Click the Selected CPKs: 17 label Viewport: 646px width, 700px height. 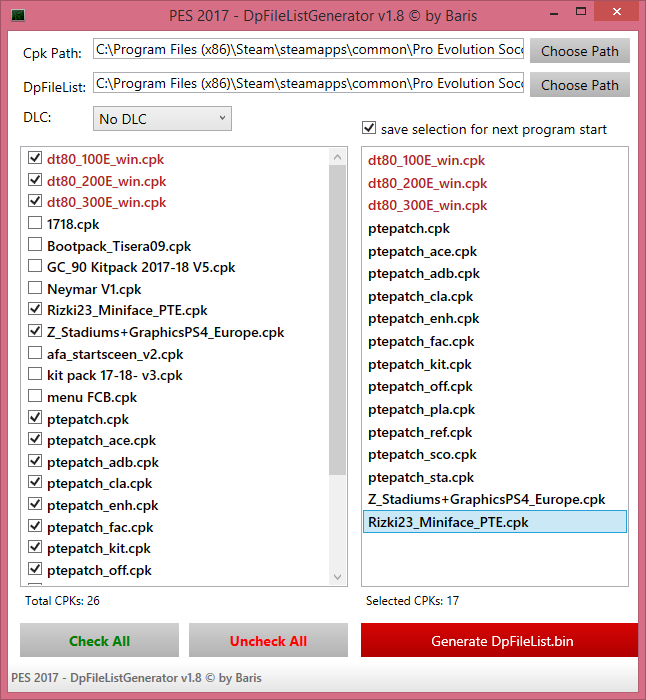point(412,600)
